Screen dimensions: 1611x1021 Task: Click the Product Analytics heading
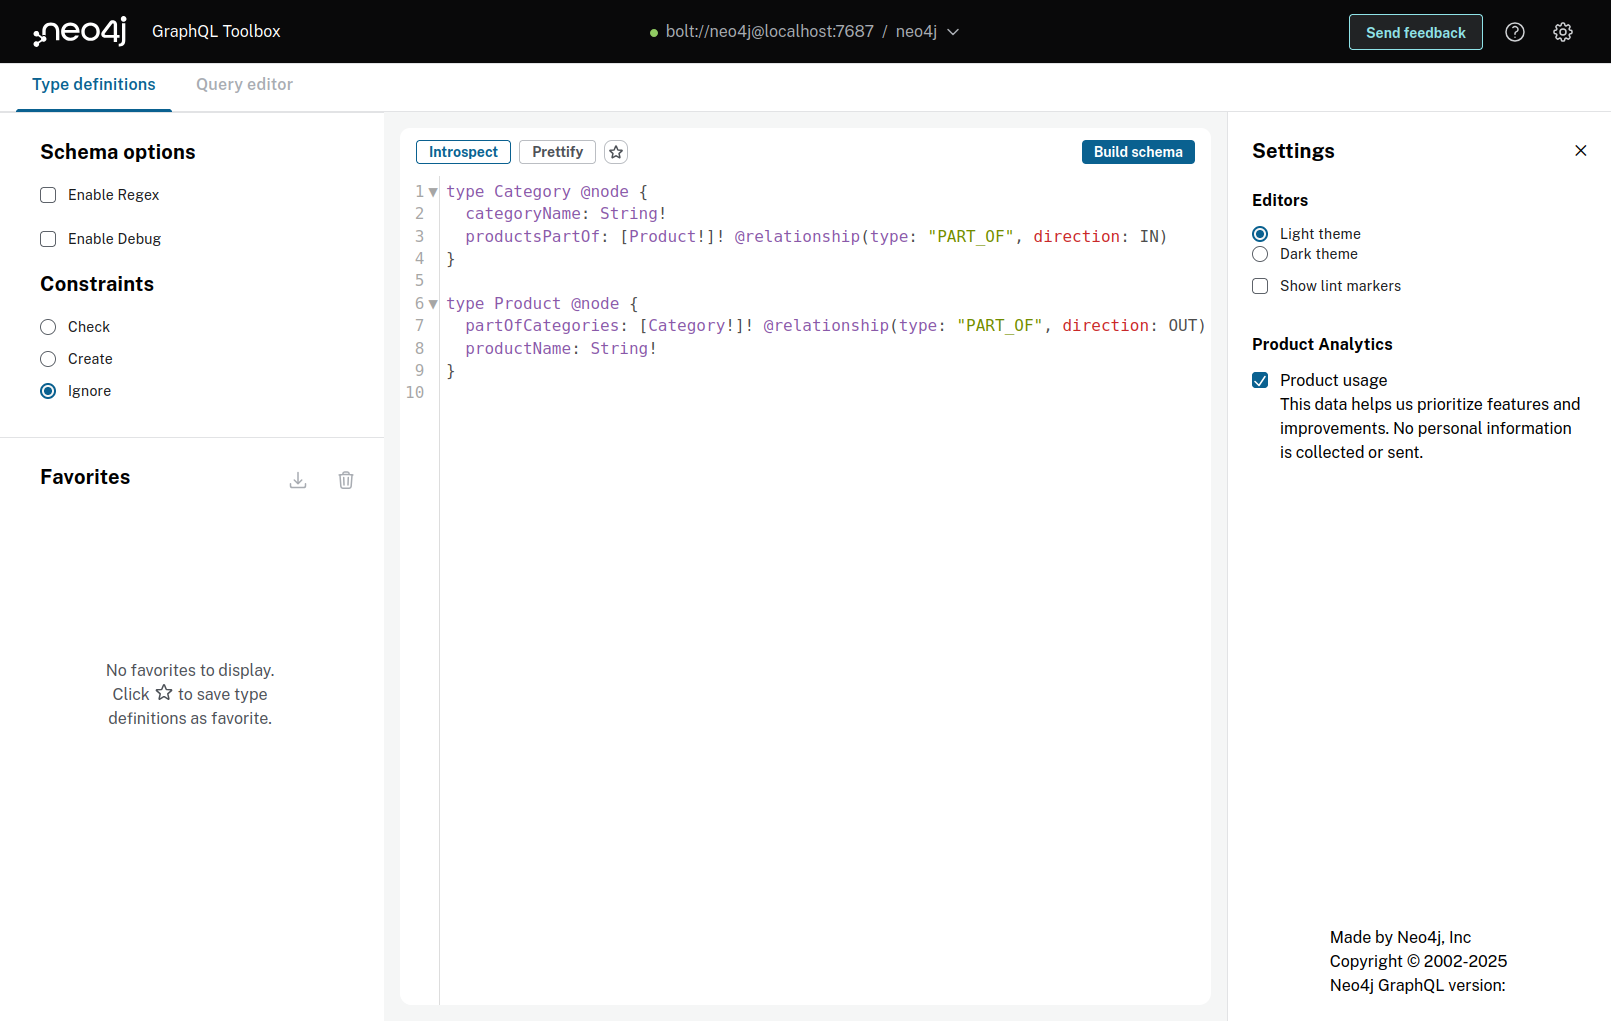tap(1322, 344)
